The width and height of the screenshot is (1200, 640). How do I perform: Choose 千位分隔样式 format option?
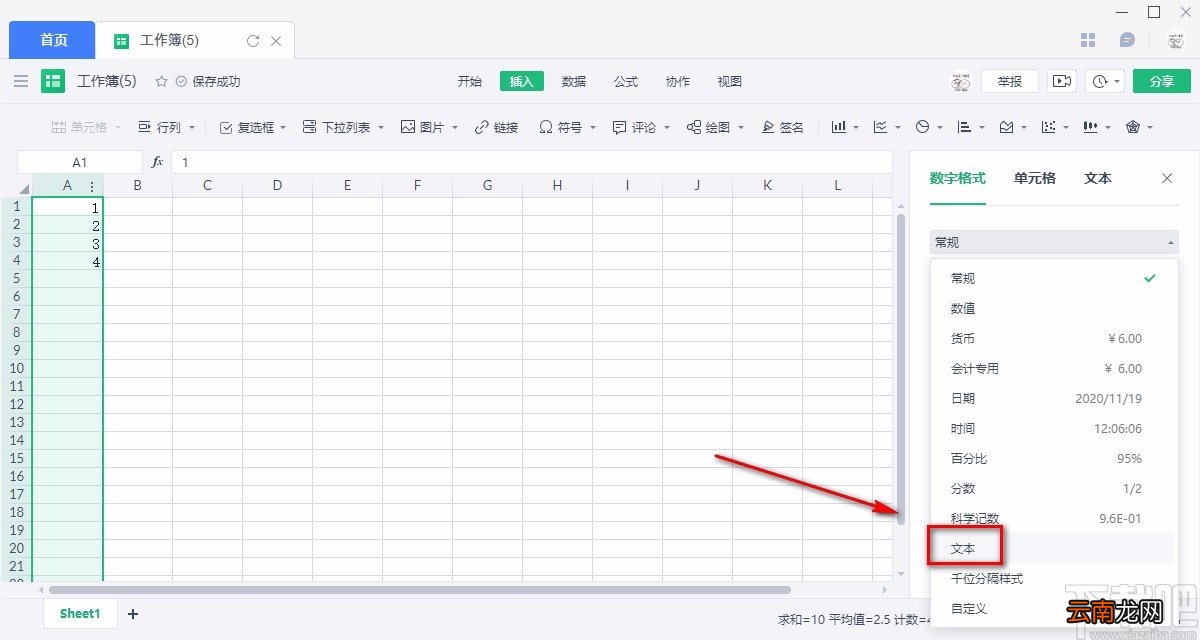[1053, 578]
